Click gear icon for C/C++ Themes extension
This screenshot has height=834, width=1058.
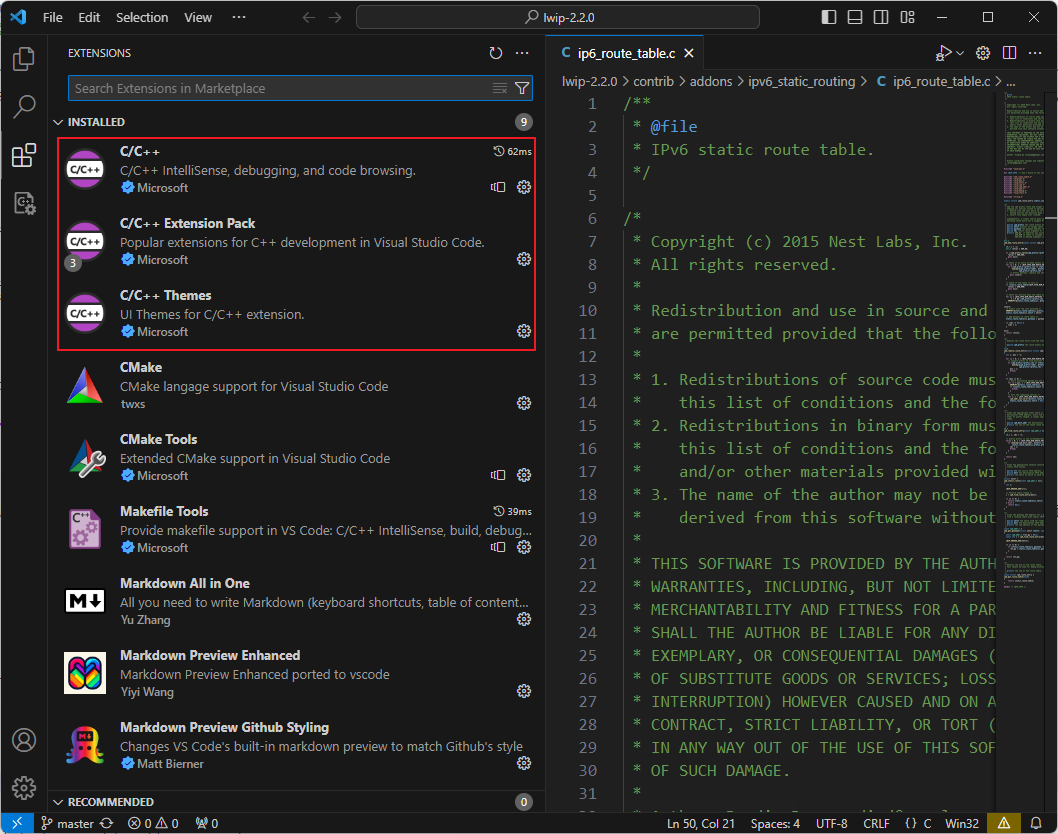tap(523, 331)
